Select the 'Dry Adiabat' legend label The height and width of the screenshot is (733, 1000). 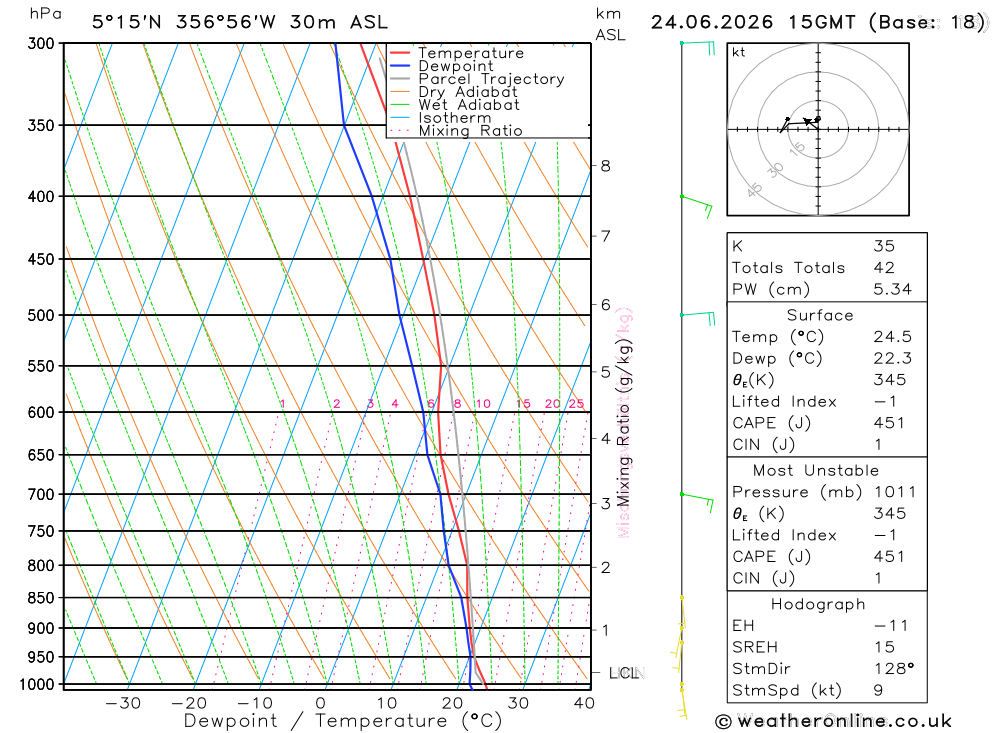tap(468, 92)
